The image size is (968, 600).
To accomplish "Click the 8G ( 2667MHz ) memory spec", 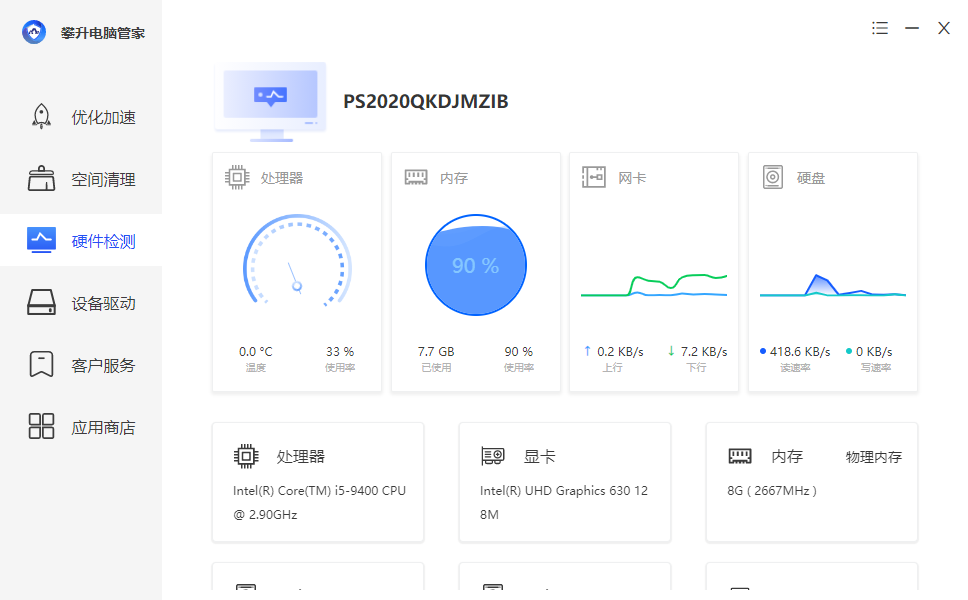I will pyautogui.click(x=772, y=491).
